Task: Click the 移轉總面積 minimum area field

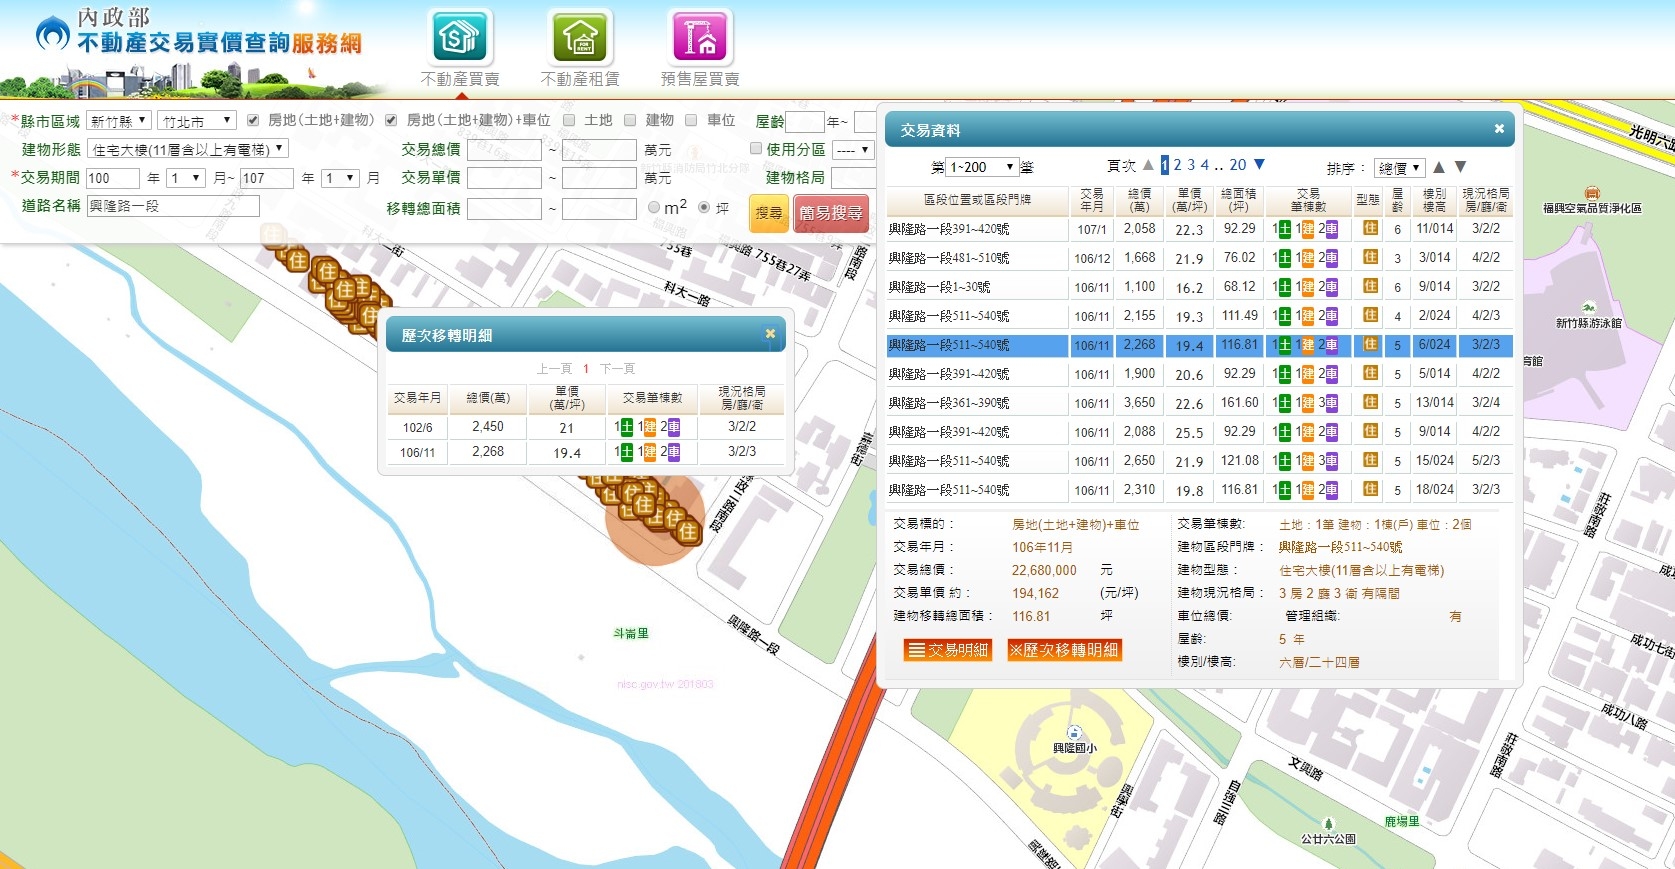Action: coord(504,209)
